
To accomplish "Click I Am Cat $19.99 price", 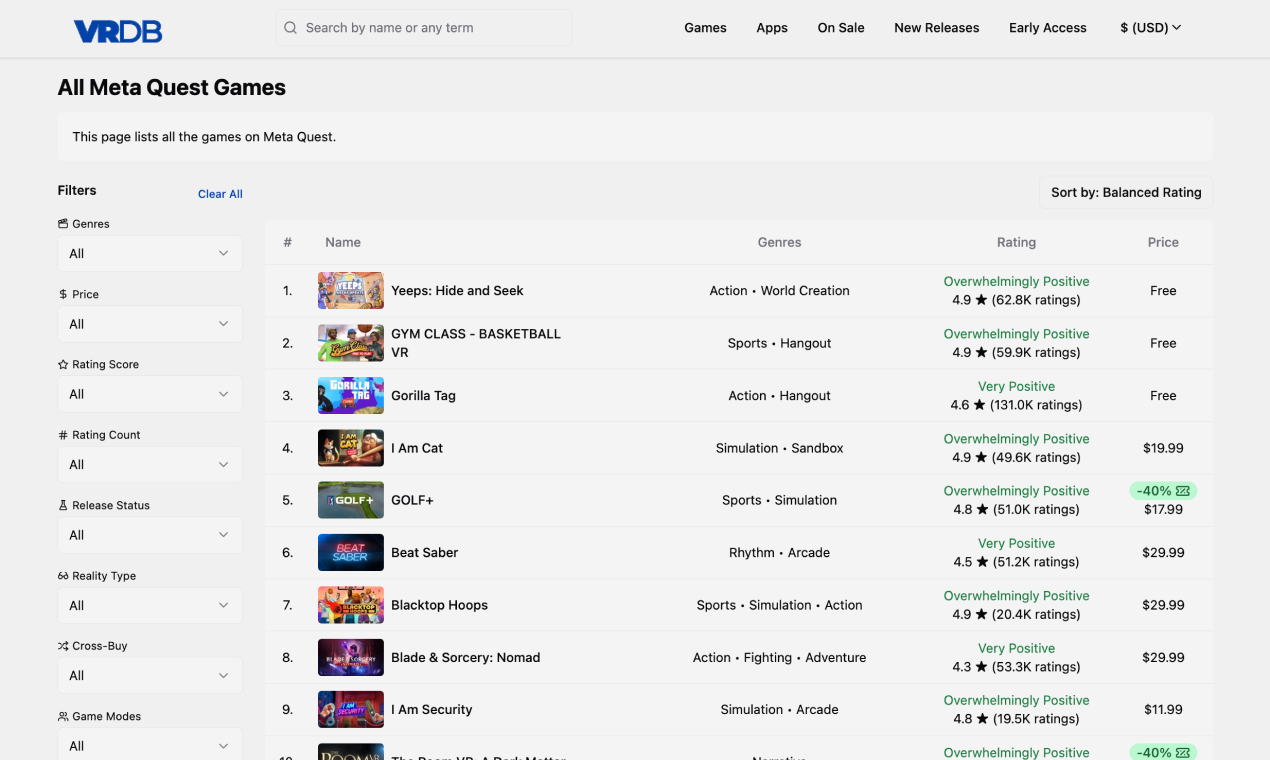I will coord(1163,448).
